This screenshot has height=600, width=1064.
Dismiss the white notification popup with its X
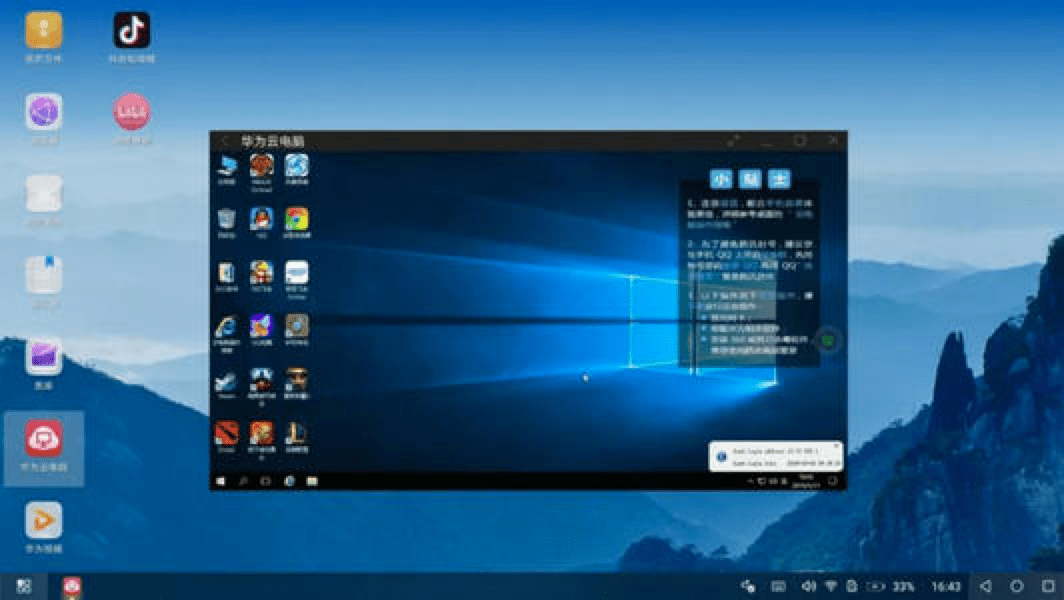pos(837,447)
